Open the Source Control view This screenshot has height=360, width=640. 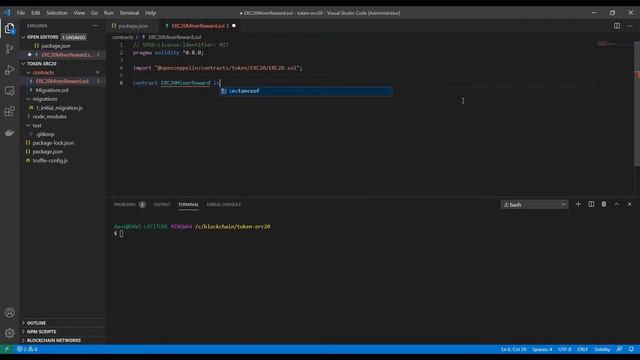pos(9,49)
